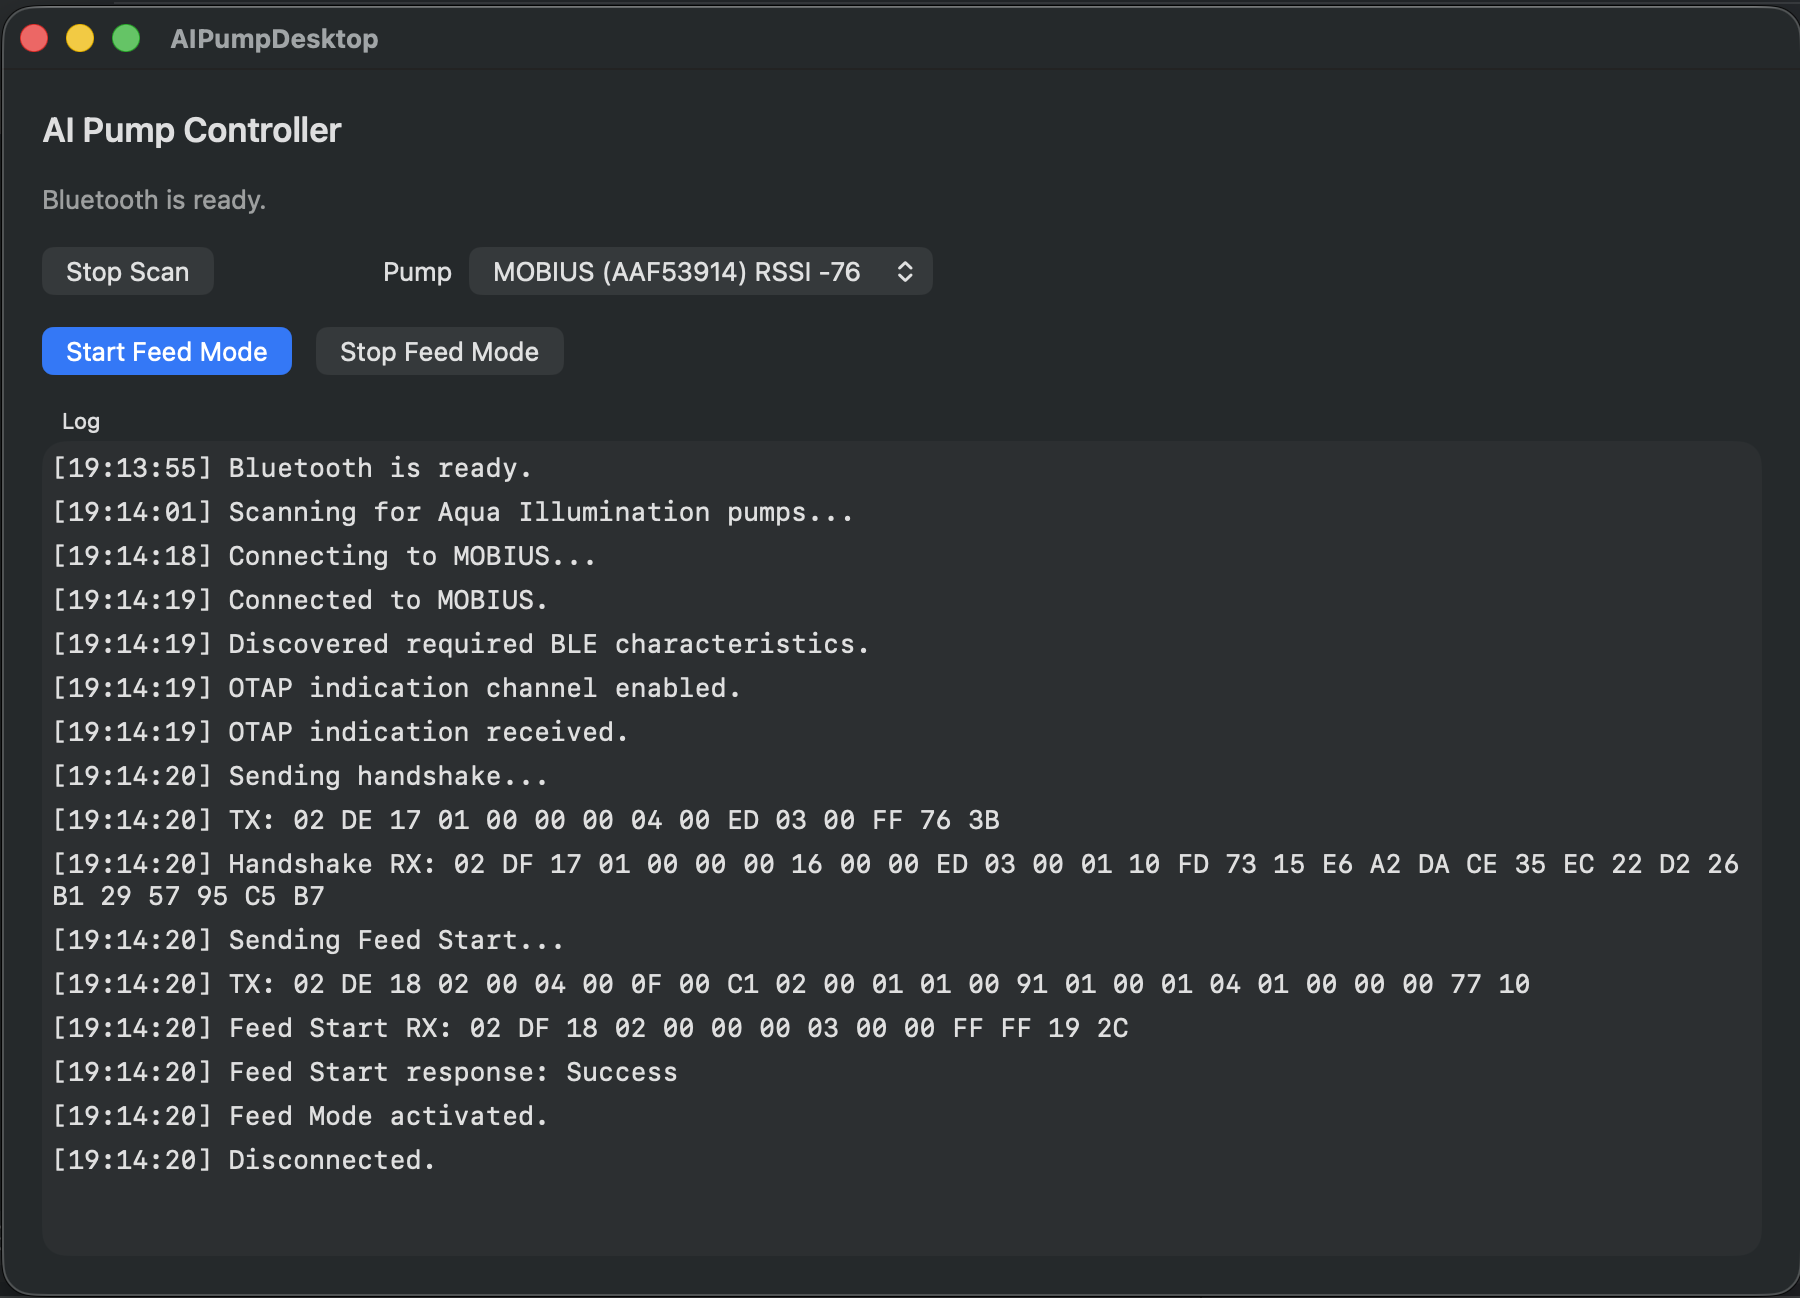Click the 'Handshake RX' hex data line

[x=896, y=865]
